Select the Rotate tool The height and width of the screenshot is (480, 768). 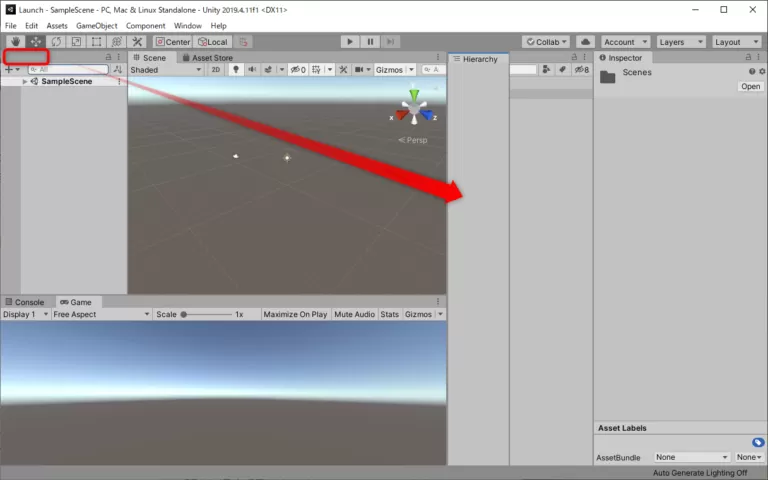(56, 42)
